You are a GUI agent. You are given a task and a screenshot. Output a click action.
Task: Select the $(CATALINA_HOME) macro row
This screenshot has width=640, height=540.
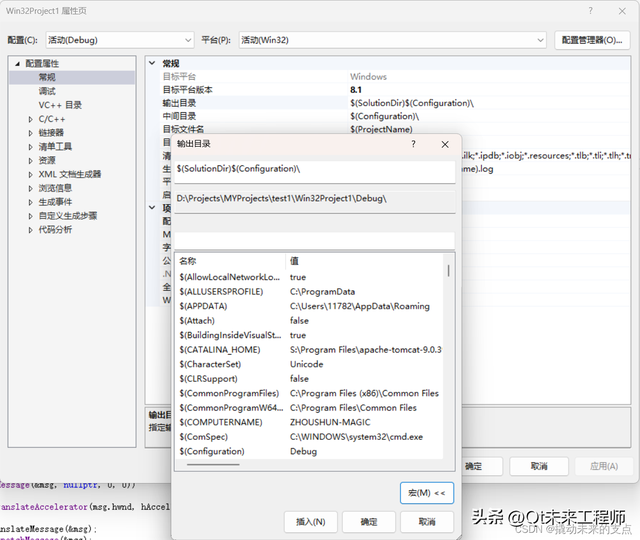tap(310, 350)
